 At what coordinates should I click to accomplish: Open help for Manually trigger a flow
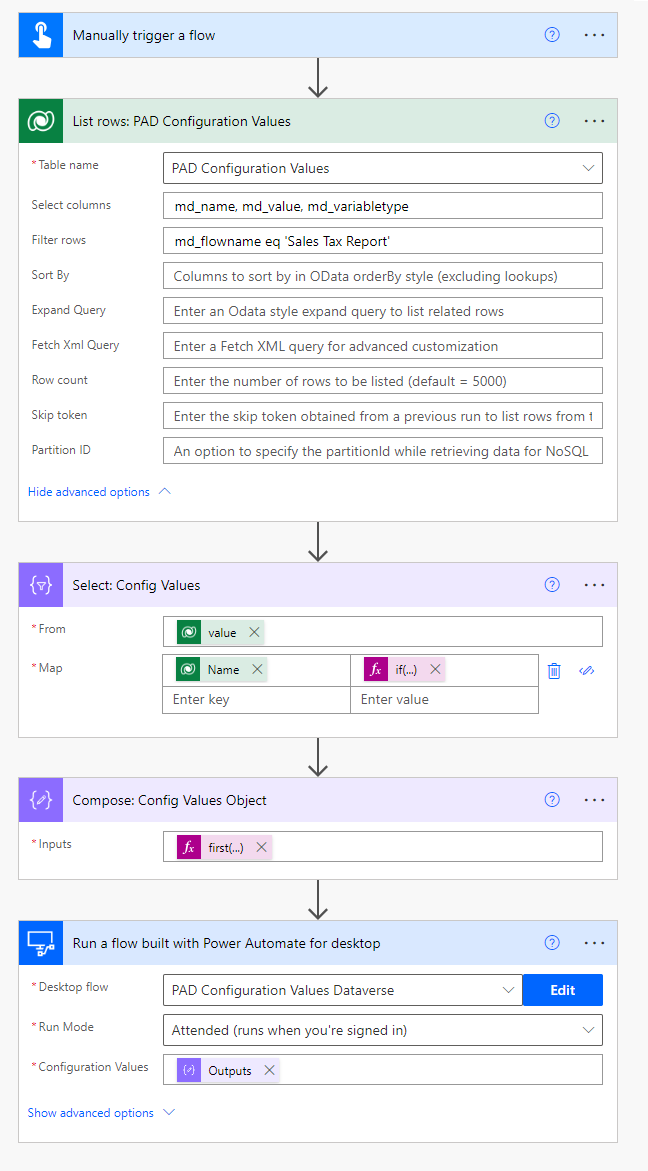(552, 35)
